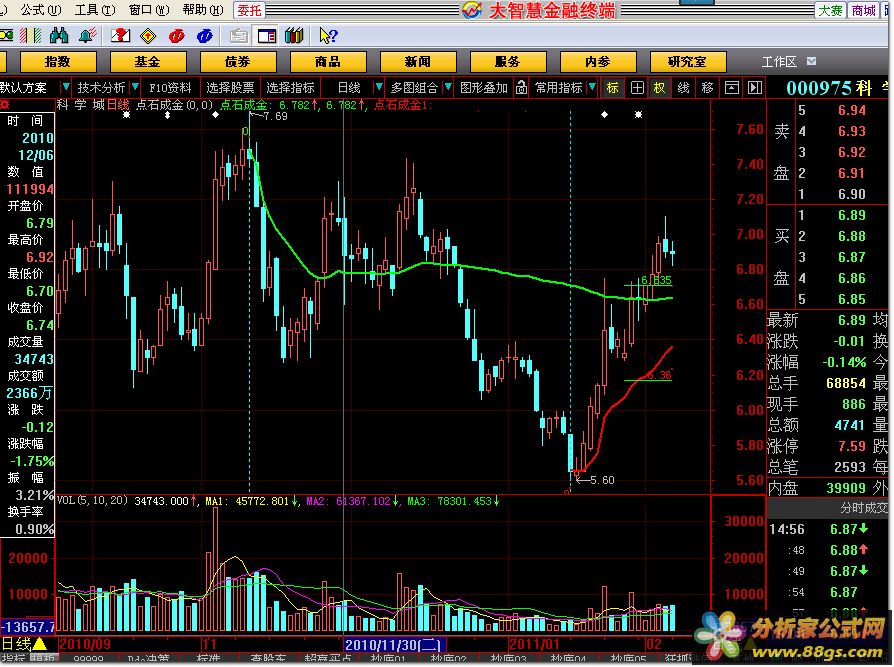Image resolution: width=894 pixels, height=667 pixels.
Task: Click the yellow diamond arrow icon
Action: (148, 36)
